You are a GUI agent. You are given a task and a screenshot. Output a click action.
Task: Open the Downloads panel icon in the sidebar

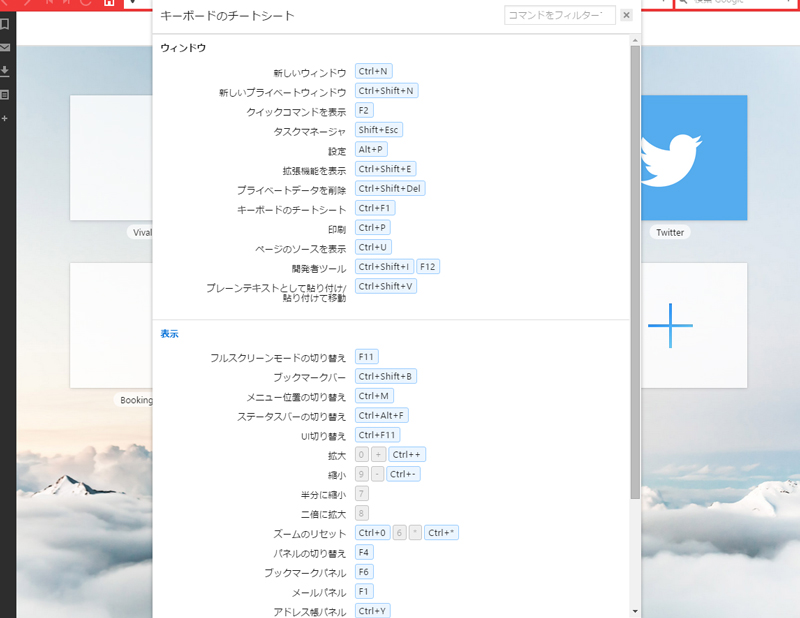[x=5, y=71]
